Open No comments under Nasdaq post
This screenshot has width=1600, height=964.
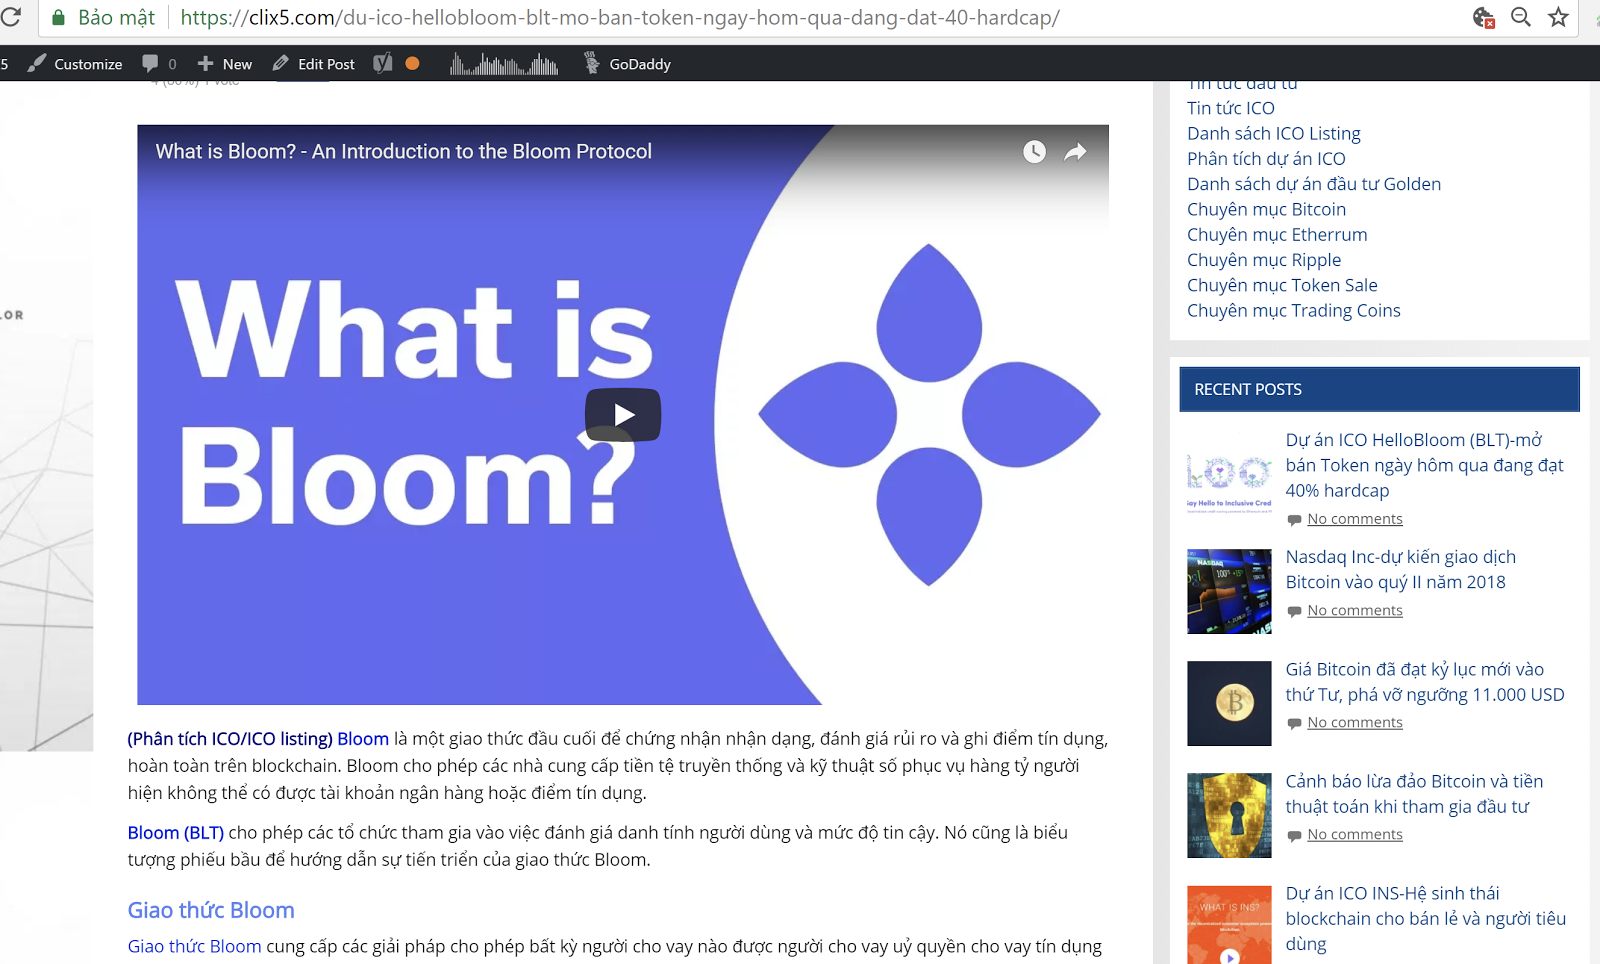coord(1354,610)
